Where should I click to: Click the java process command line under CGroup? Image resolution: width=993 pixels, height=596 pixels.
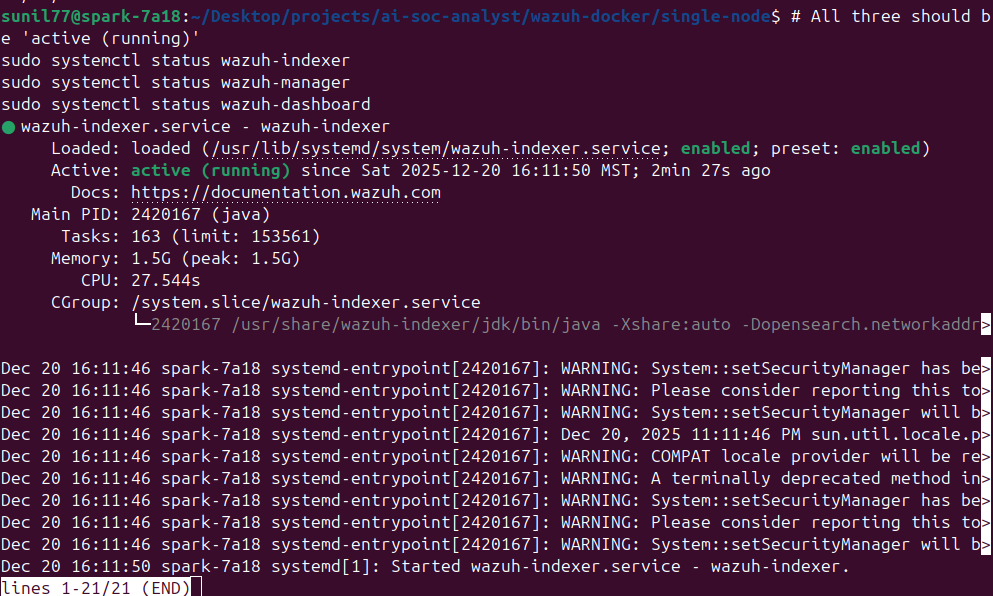(566, 325)
